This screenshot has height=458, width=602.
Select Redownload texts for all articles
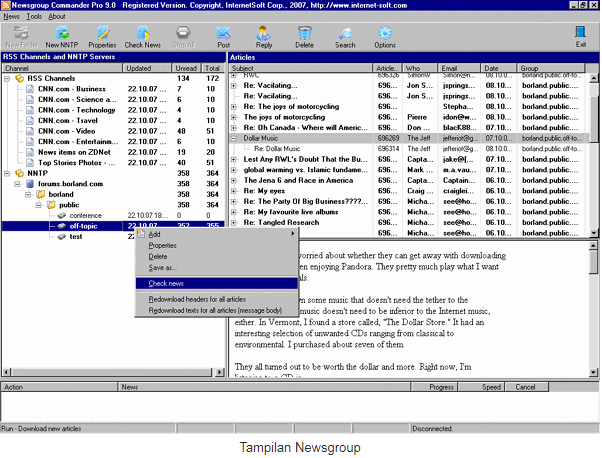coord(217,311)
